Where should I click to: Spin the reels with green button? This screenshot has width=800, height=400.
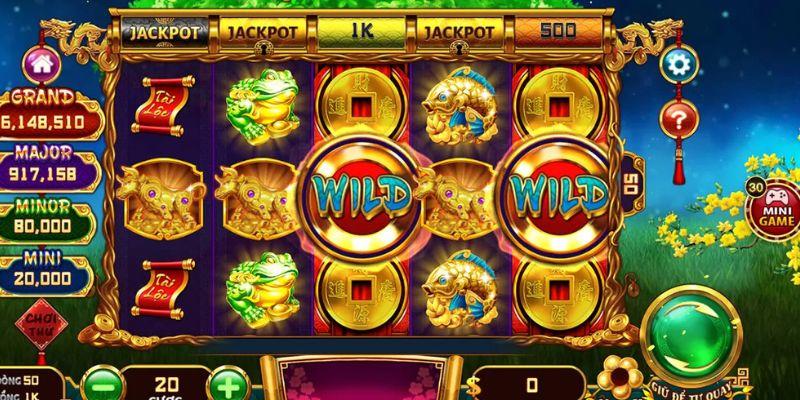click(x=690, y=336)
